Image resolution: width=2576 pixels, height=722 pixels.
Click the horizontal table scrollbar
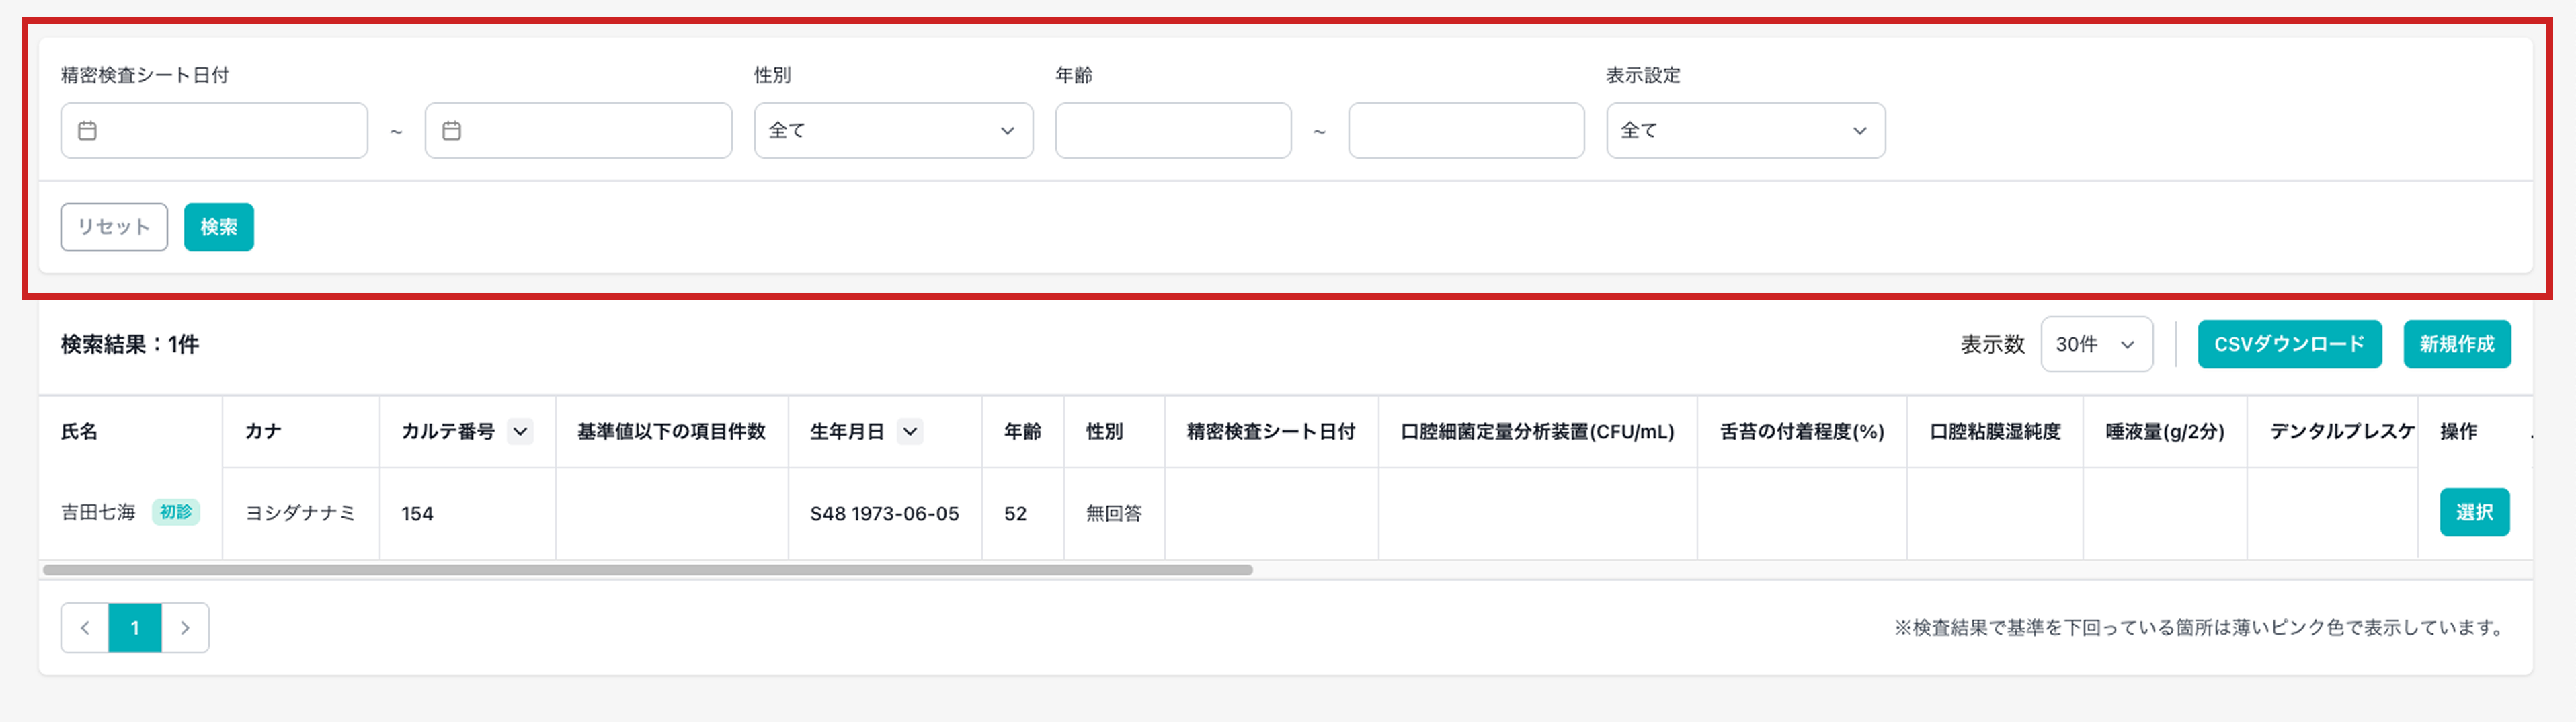click(x=648, y=570)
